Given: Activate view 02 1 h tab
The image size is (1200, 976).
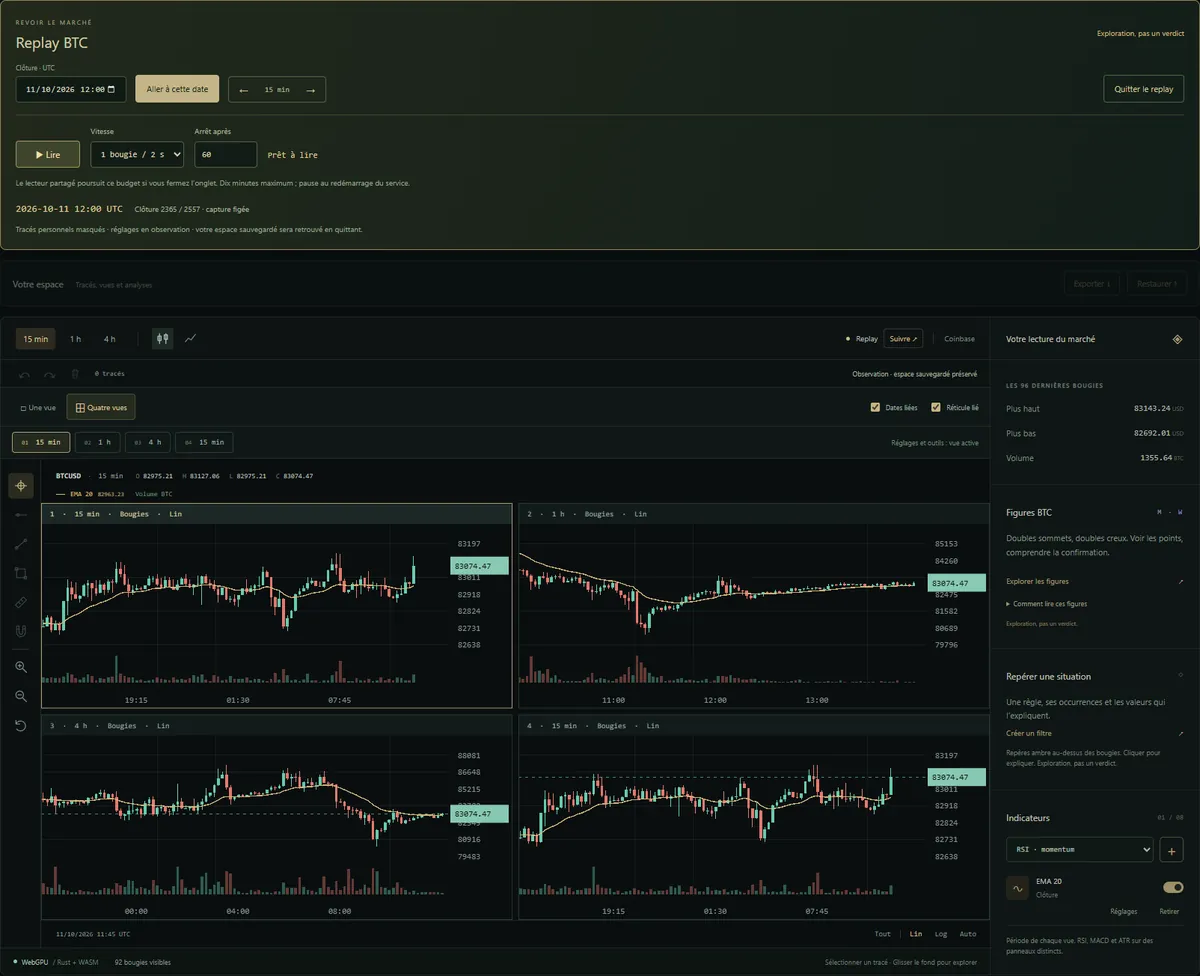Looking at the screenshot, I should pos(97,442).
